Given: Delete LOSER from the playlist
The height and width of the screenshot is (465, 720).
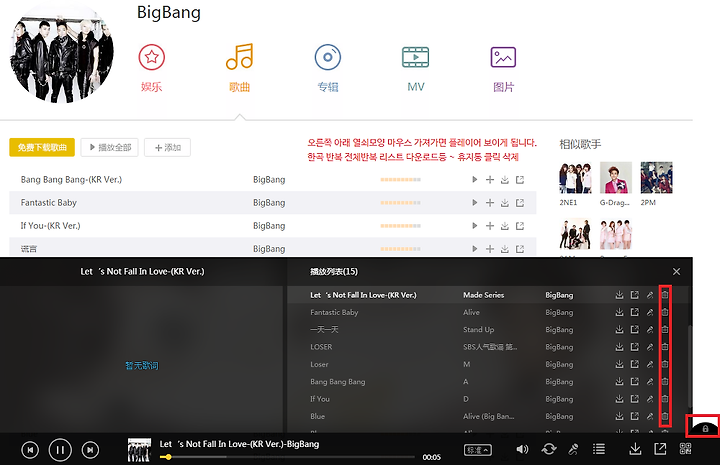Looking at the screenshot, I should tap(664, 347).
